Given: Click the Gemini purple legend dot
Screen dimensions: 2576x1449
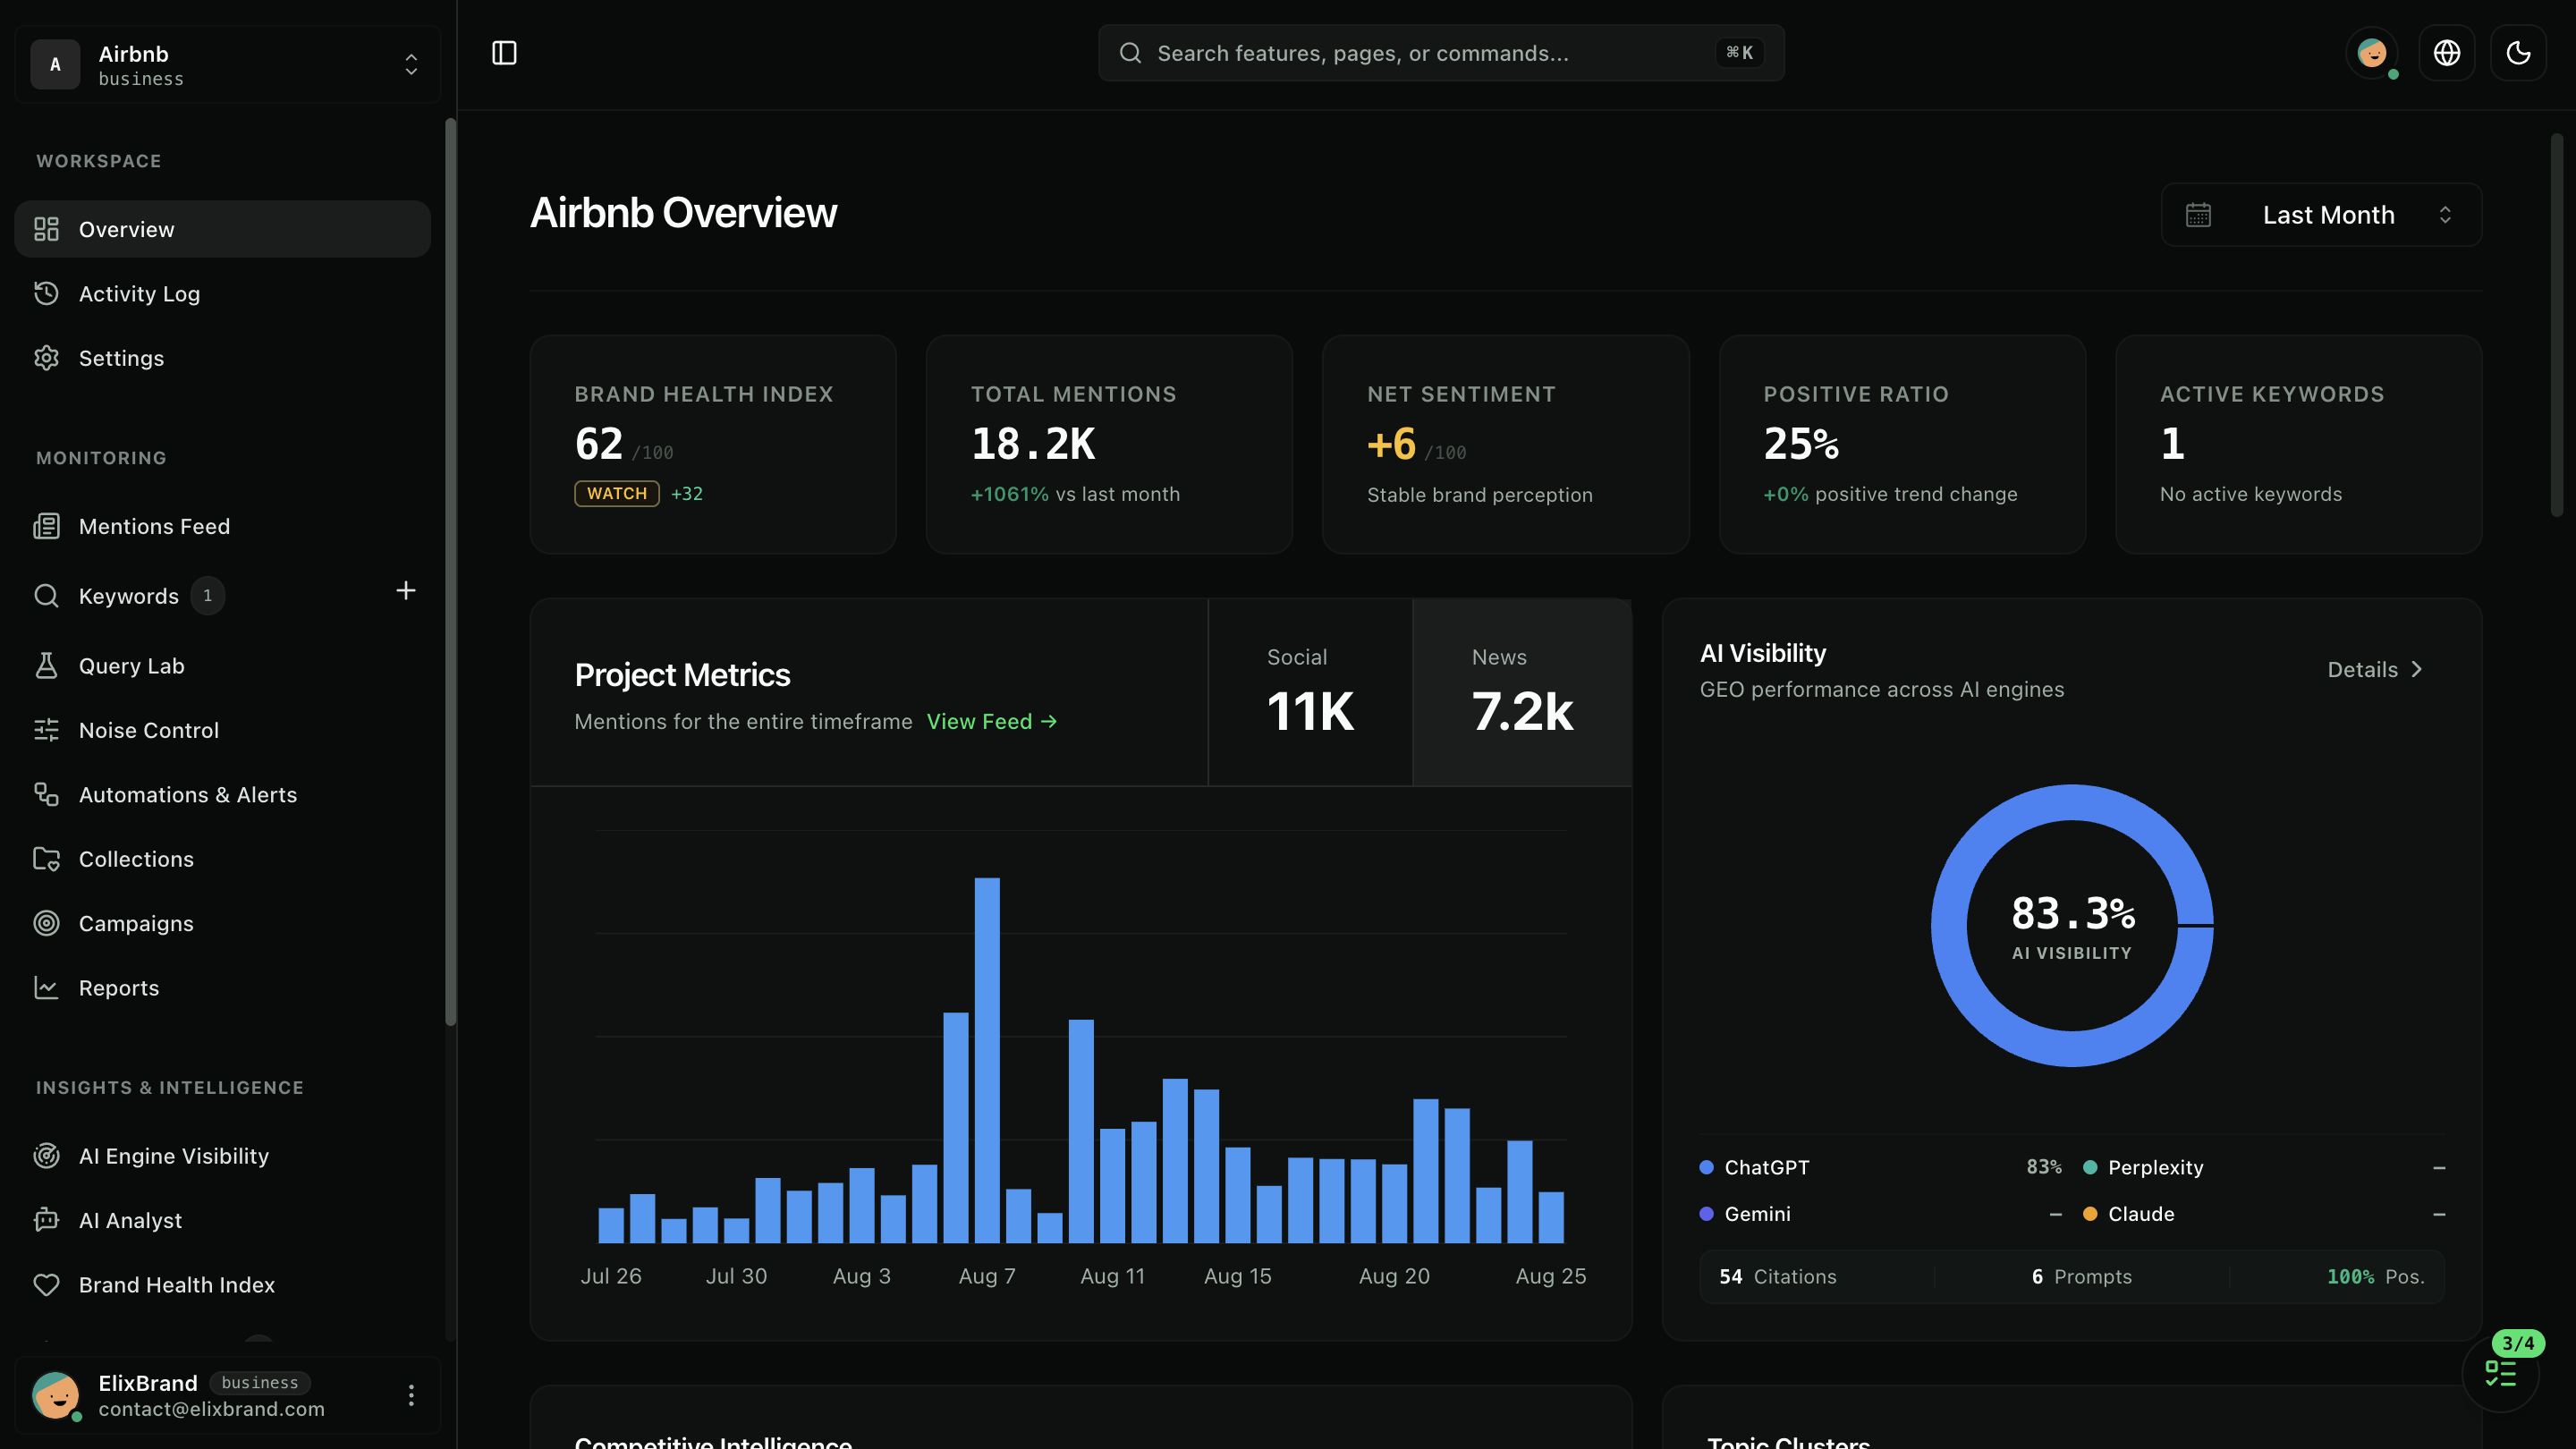Looking at the screenshot, I should [x=1707, y=1214].
